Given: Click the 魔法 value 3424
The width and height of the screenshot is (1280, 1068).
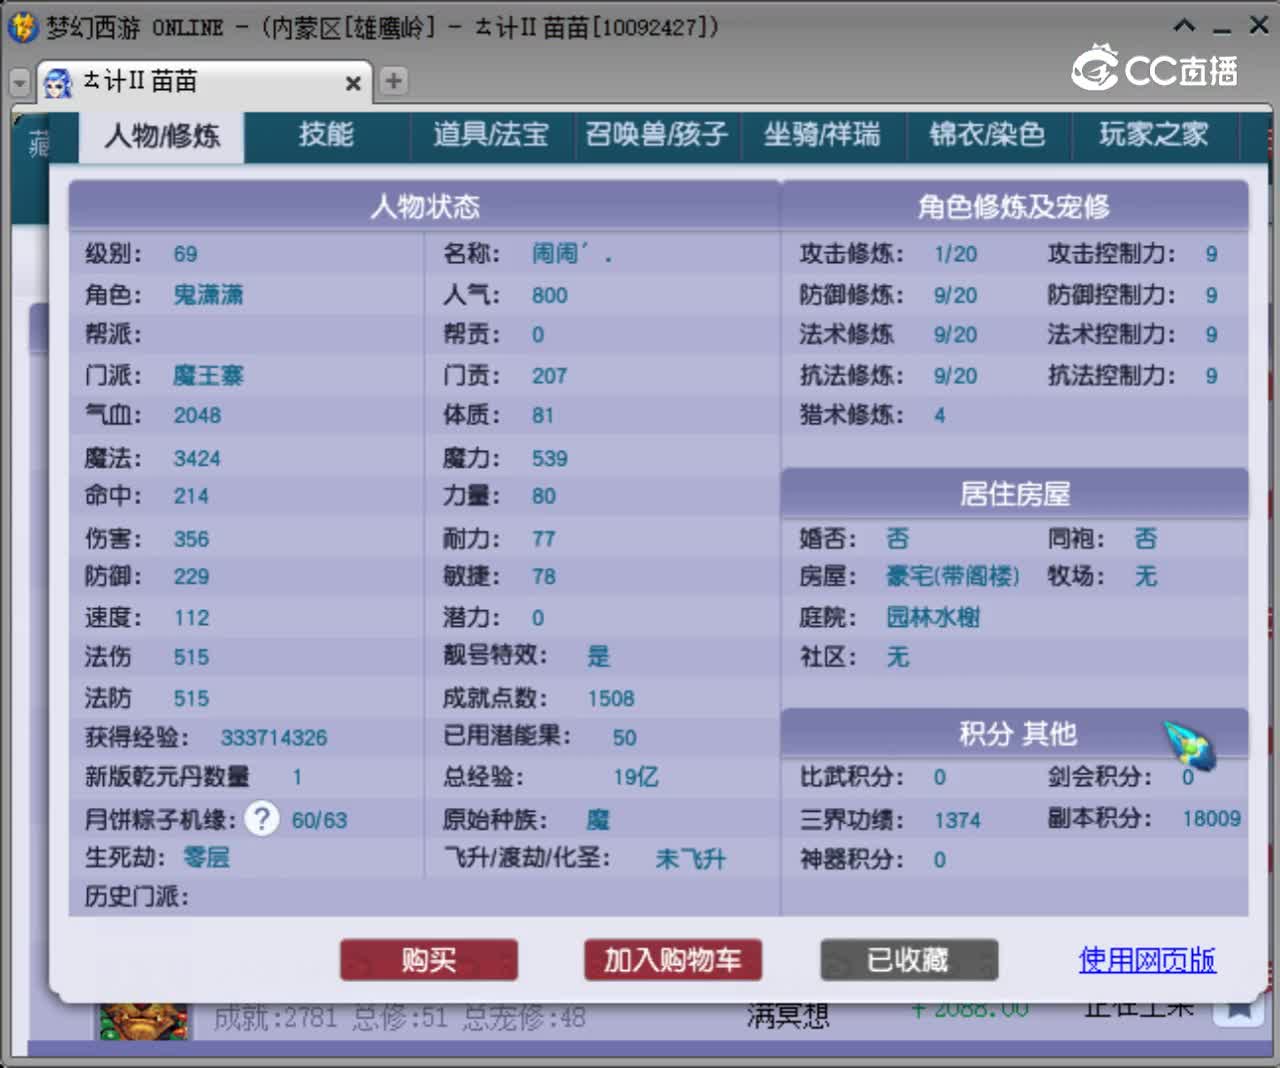Looking at the screenshot, I should [x=197, y=459].
